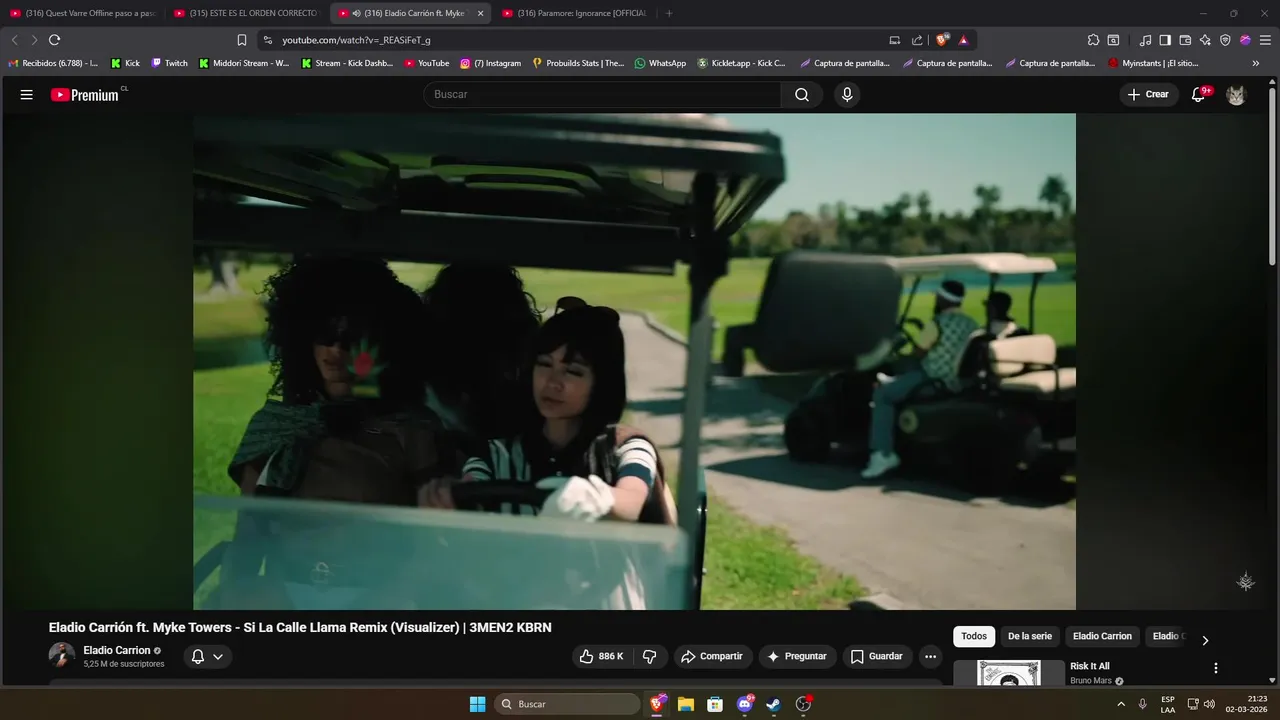
Task: Open OBS Studio from taskbar
Action: pos(803,704)
